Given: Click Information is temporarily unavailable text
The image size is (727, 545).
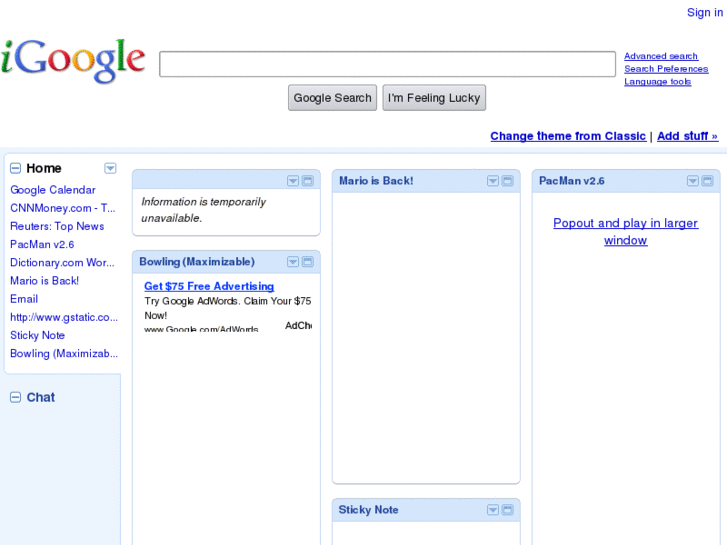Looking at the screenshot, I should 204,210.
